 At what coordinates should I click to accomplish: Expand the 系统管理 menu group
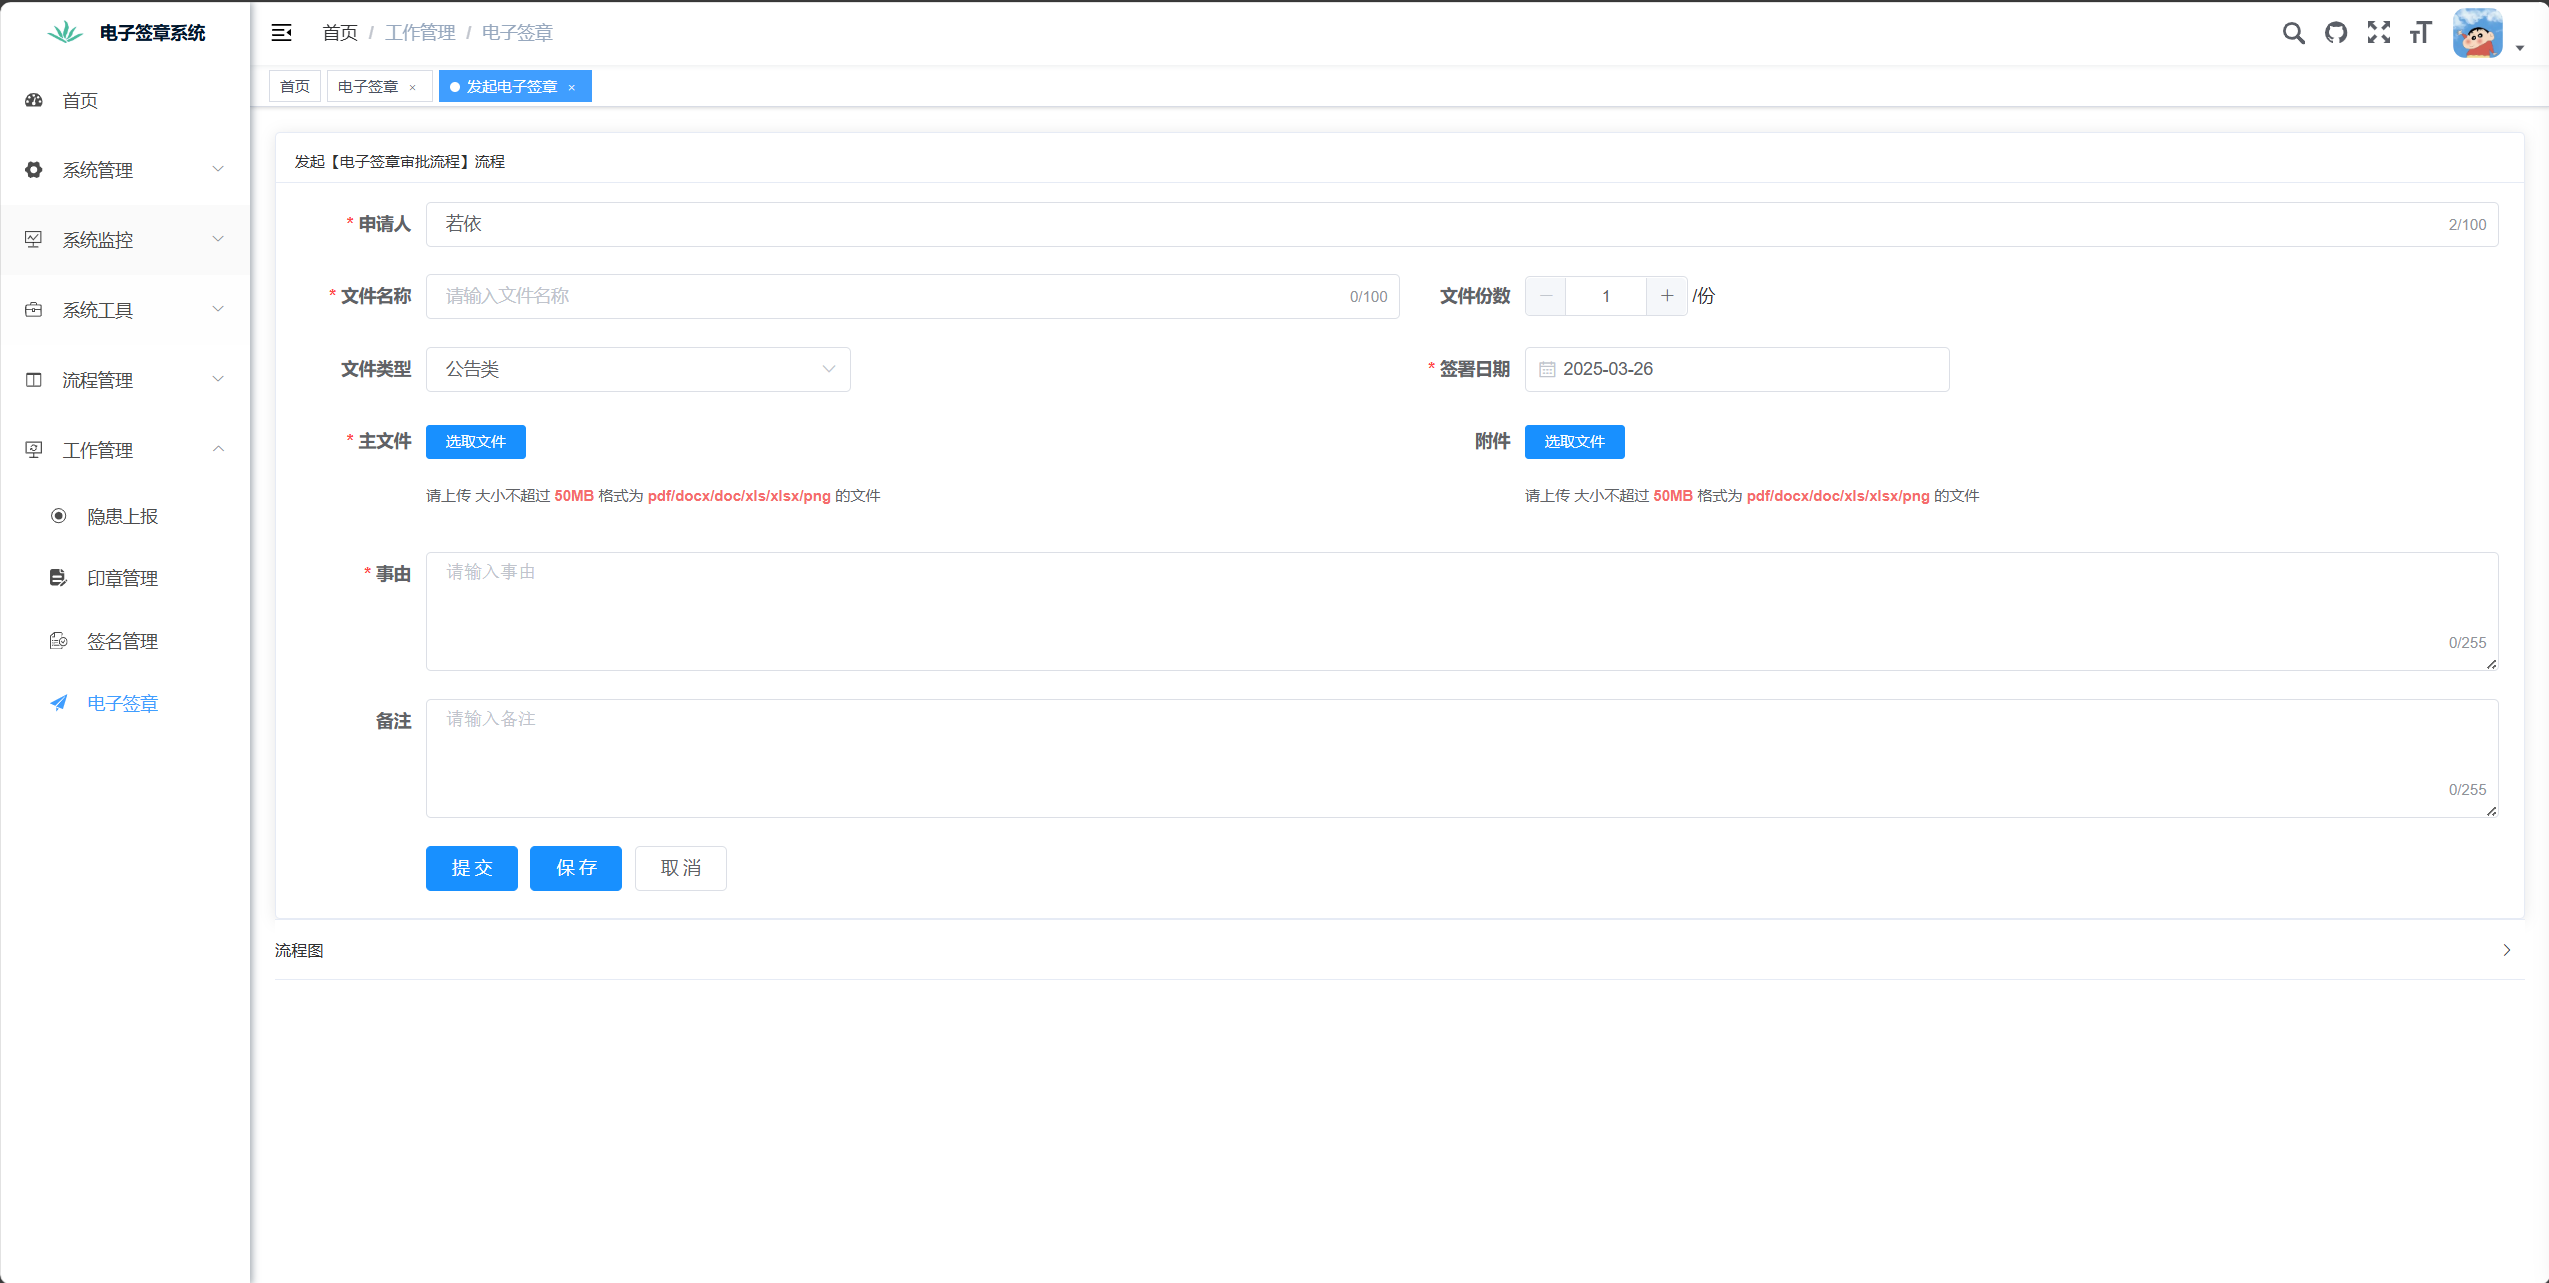125,170
